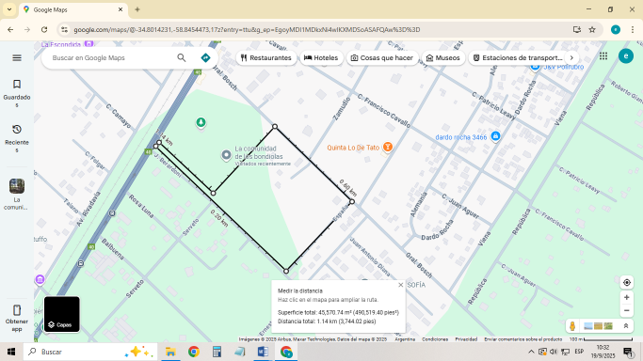
Task: Open Street View pegman control
Action: point(572,326)
